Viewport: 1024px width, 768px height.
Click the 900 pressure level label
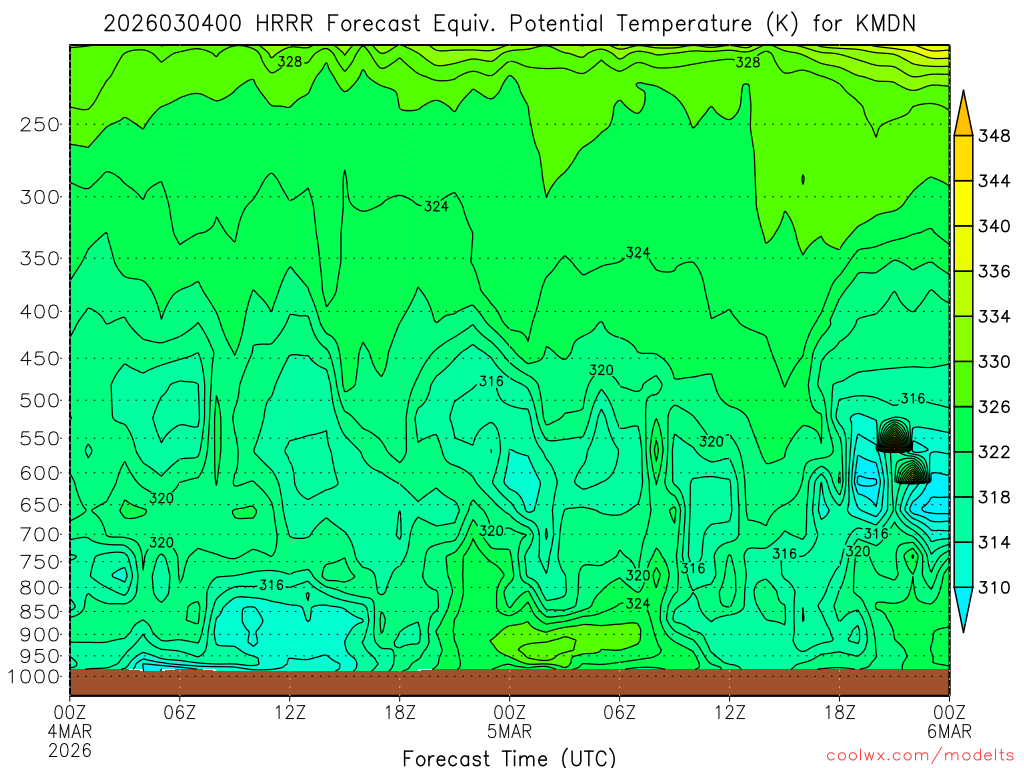tap(40, 634)
